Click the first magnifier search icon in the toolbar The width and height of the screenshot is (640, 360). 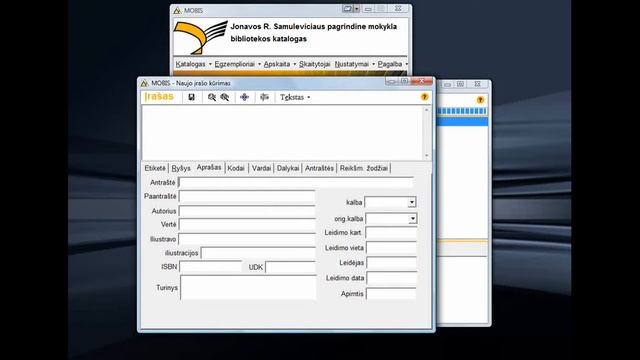pyautogui.click(x=211, y=97)
